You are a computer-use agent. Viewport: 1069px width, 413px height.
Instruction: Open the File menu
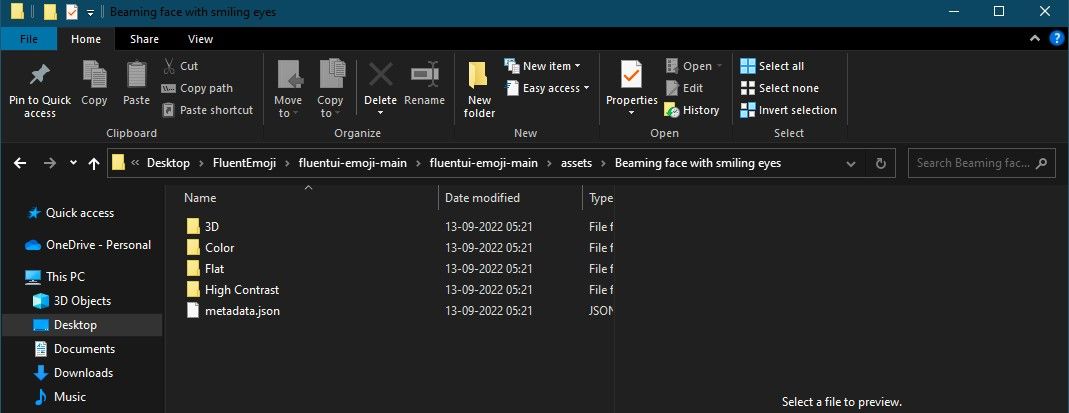[29, 39]
